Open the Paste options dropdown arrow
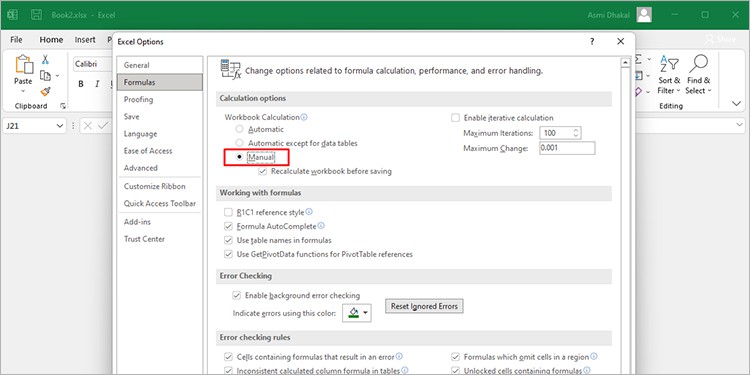750x375 pixels. pyautogui.click(x=23, y=91)
